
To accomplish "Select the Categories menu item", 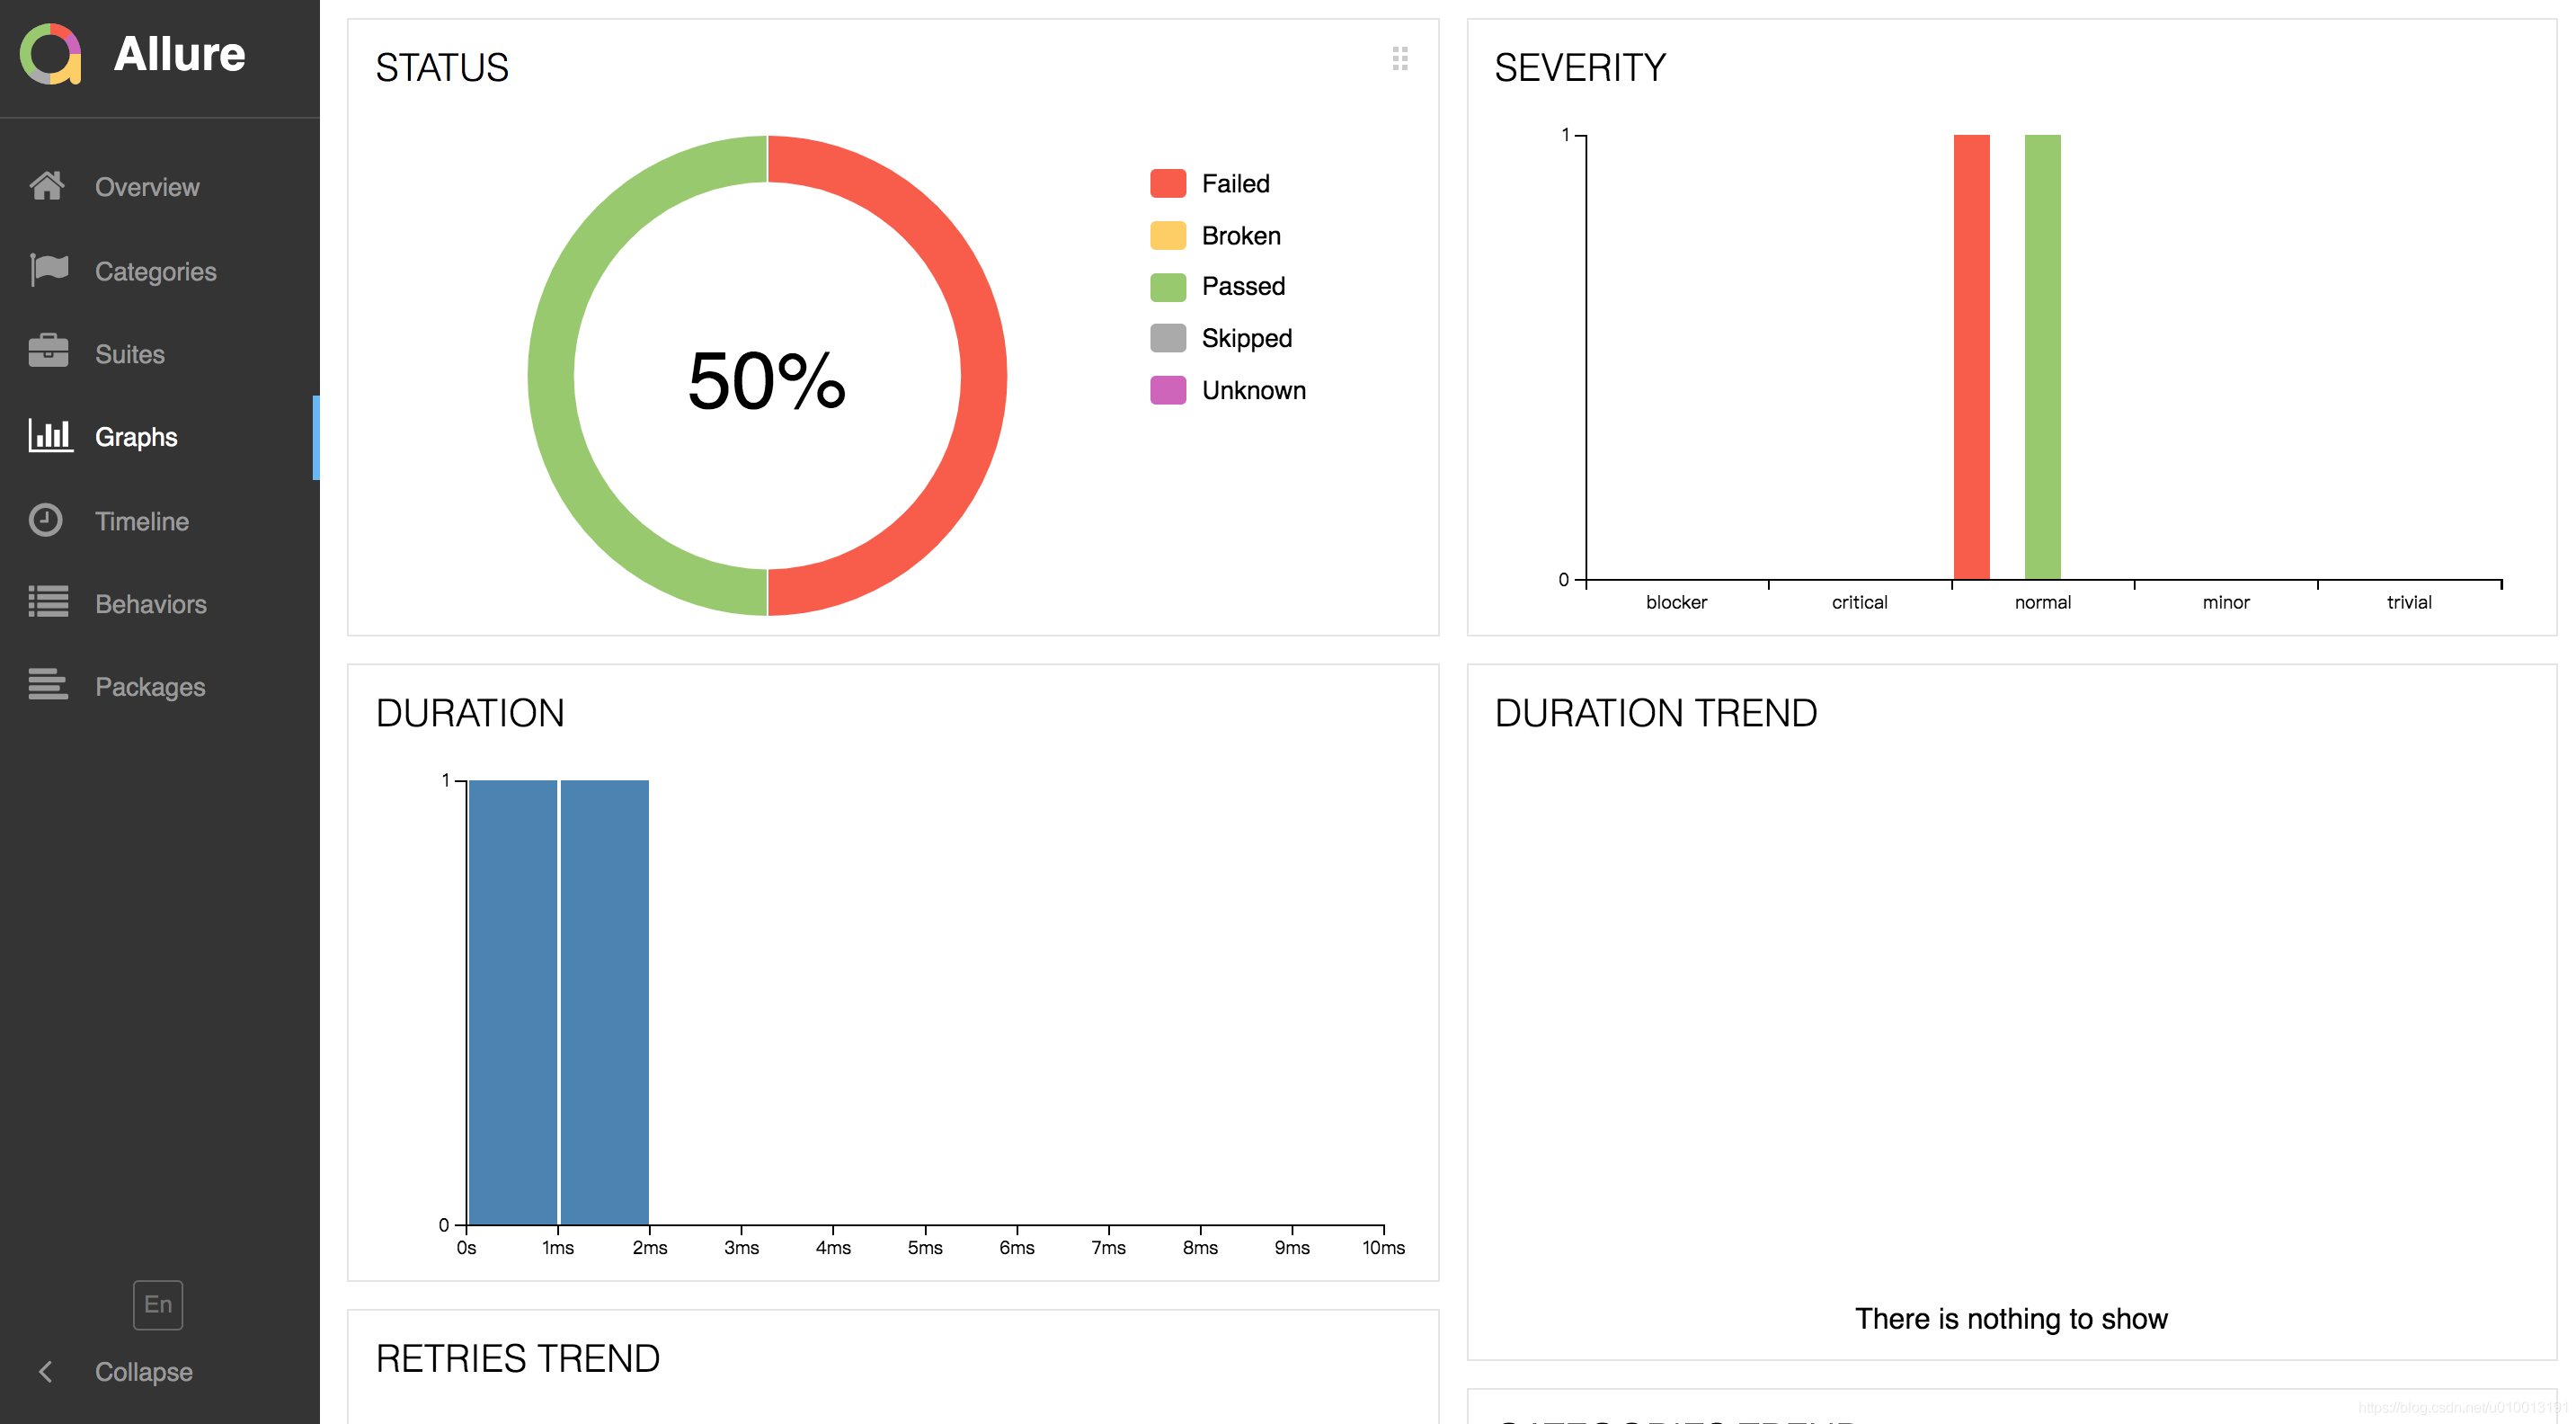I will pos(159,270).
